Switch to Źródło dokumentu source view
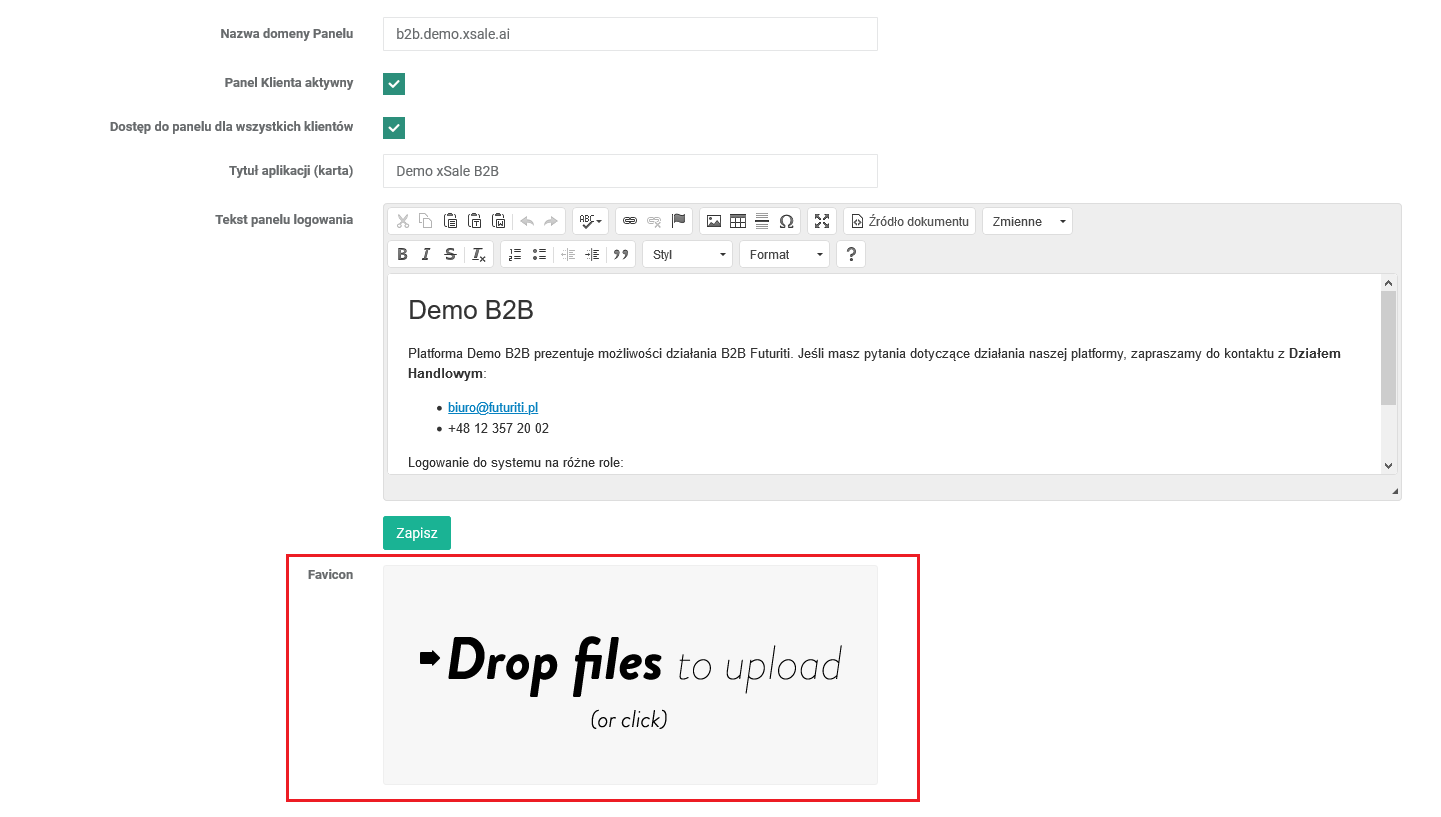 pos(909,221)
